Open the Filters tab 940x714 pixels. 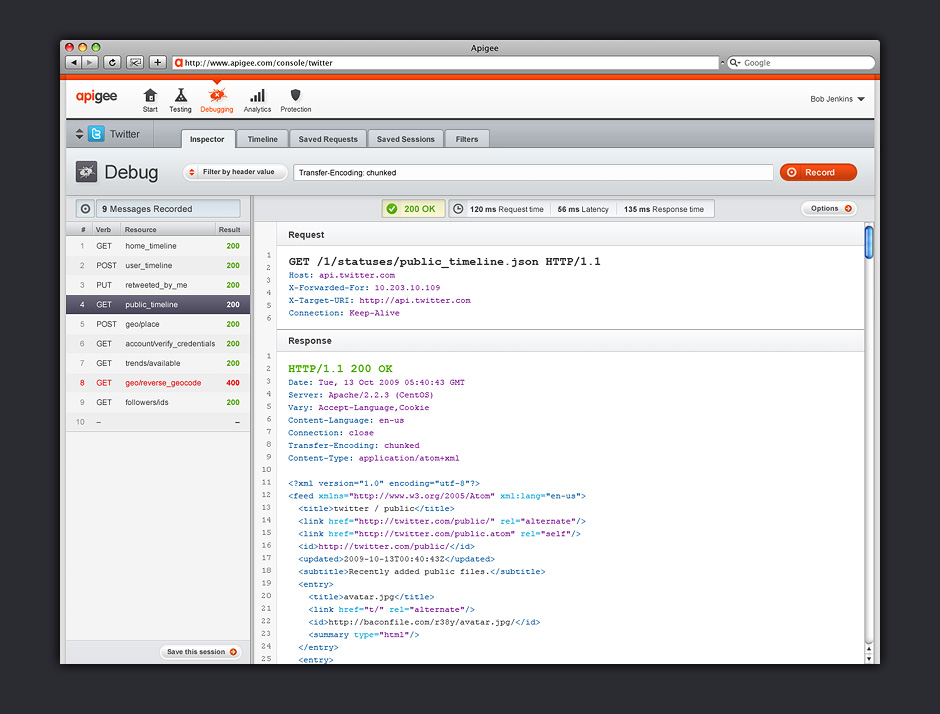pos(467,139)
